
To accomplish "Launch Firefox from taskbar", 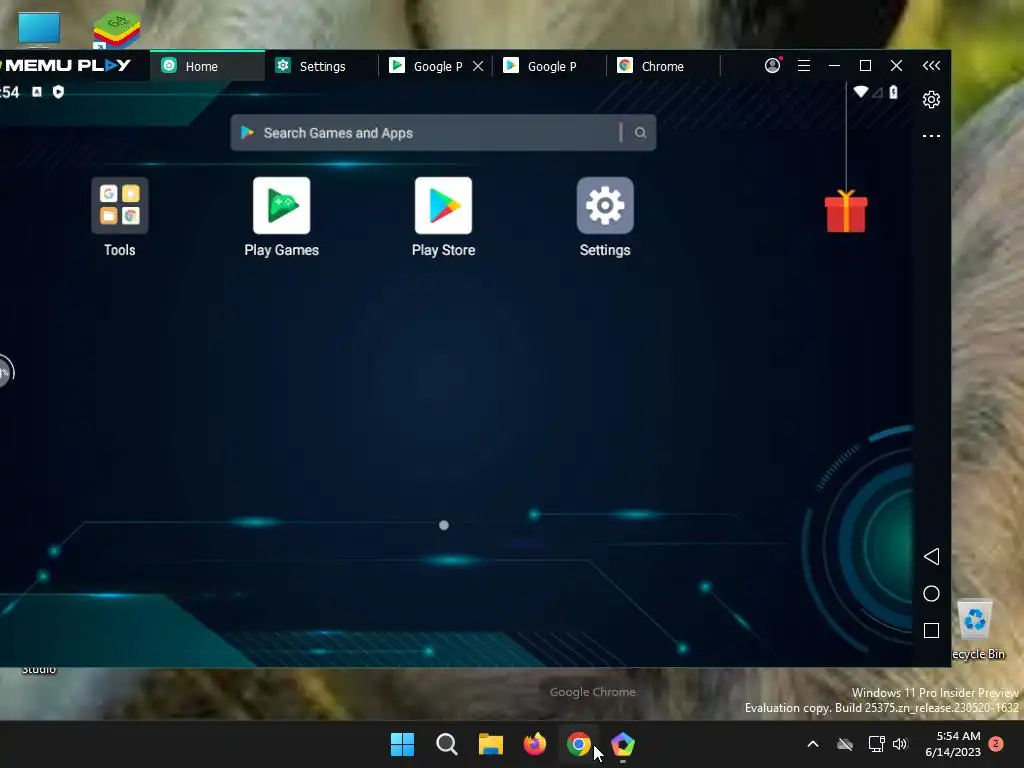I will click(535, 744).
